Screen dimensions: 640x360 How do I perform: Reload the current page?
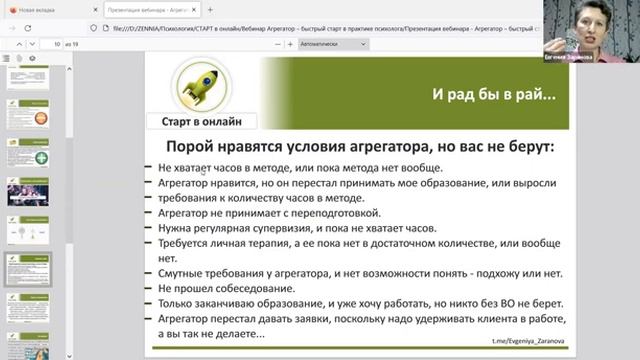[28, 28]
